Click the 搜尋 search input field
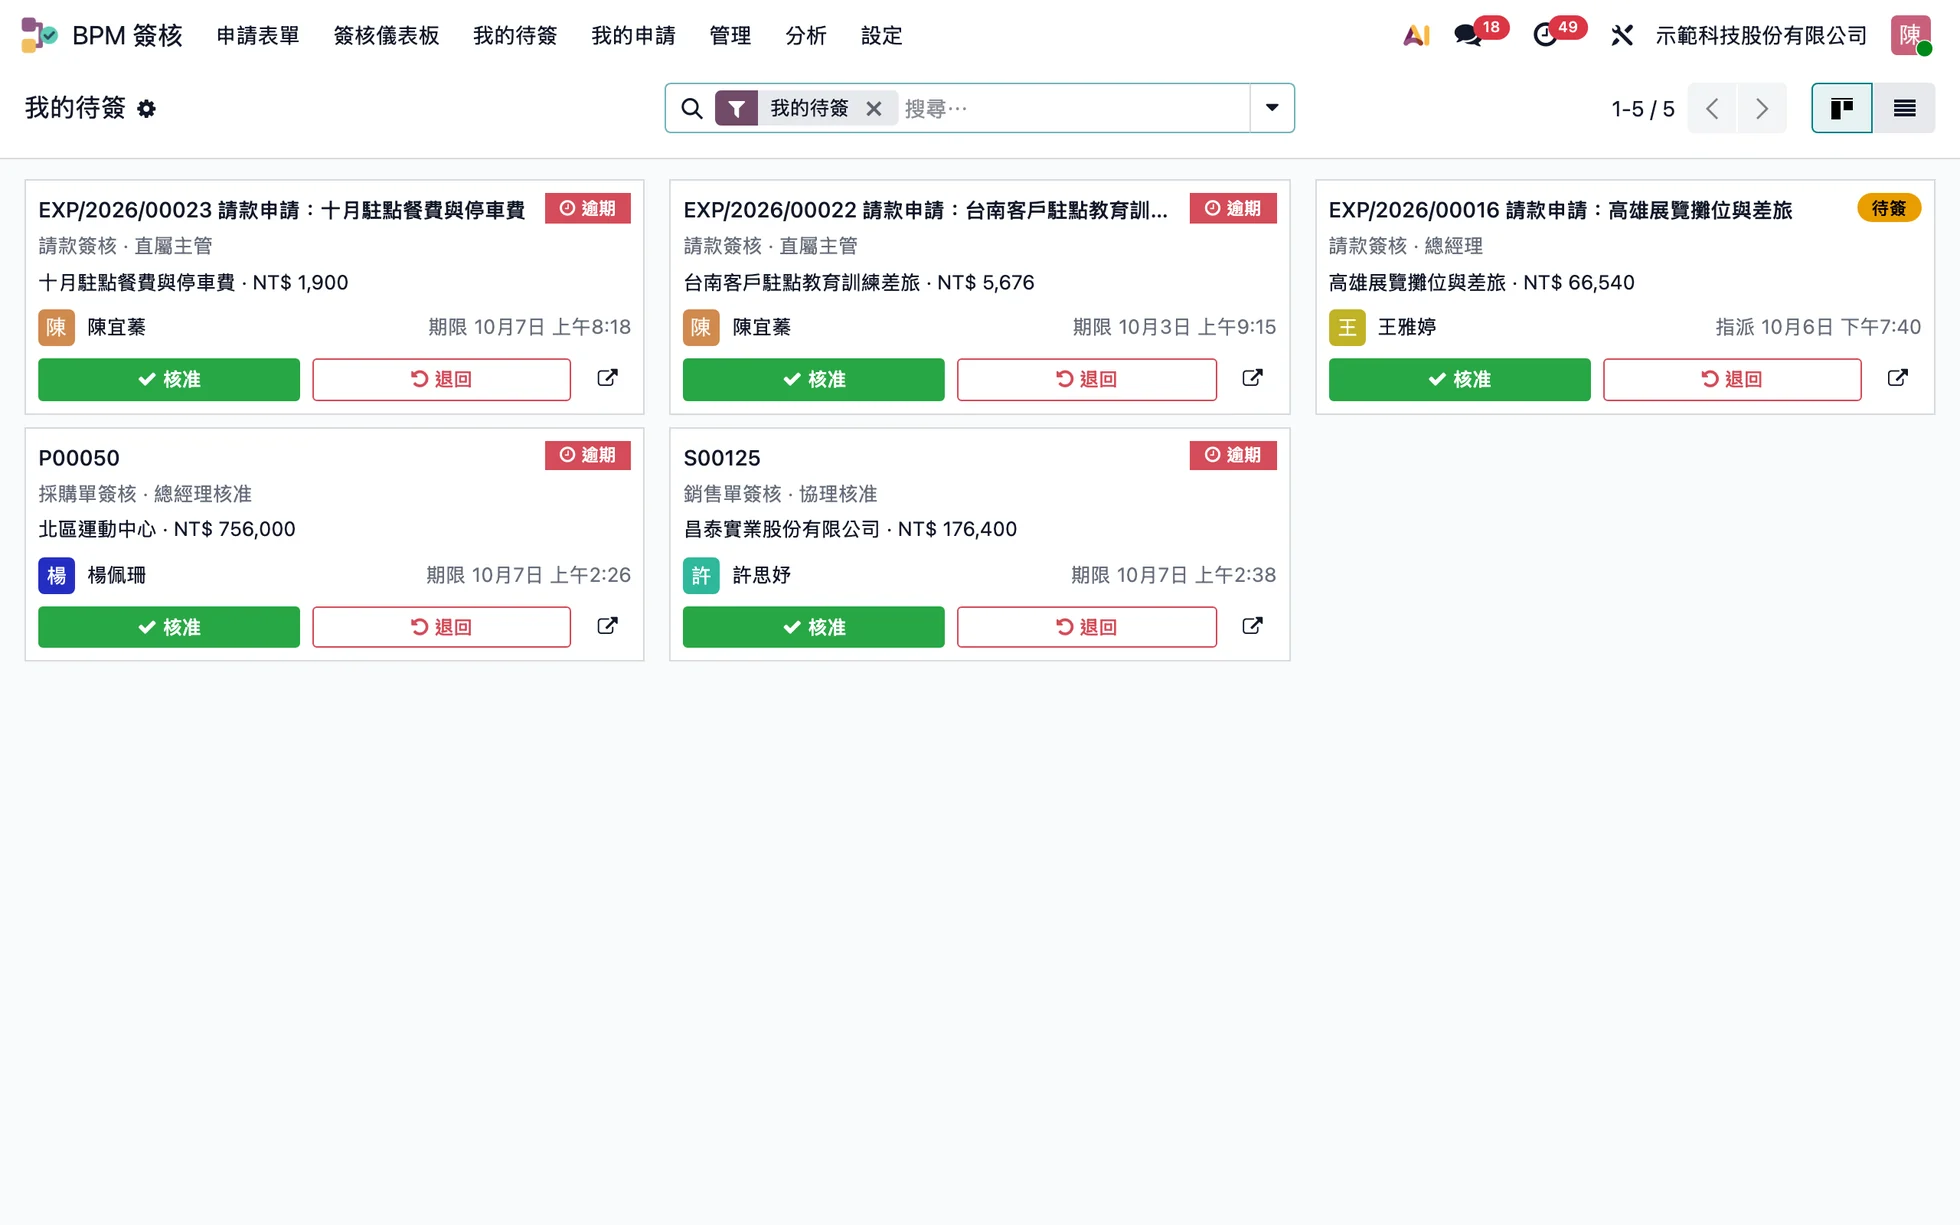Image resolution: width=1960 pixels, height=1225 pixels. (1073, 108)
